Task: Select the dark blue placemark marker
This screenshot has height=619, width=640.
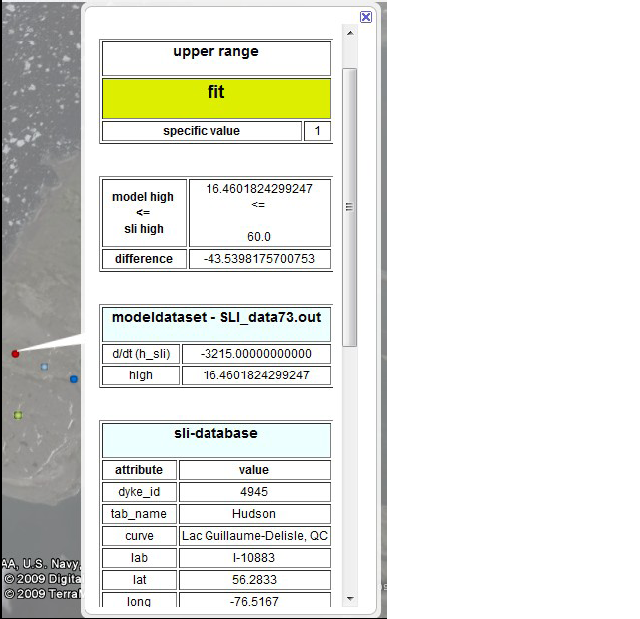Action: point(74,379)
